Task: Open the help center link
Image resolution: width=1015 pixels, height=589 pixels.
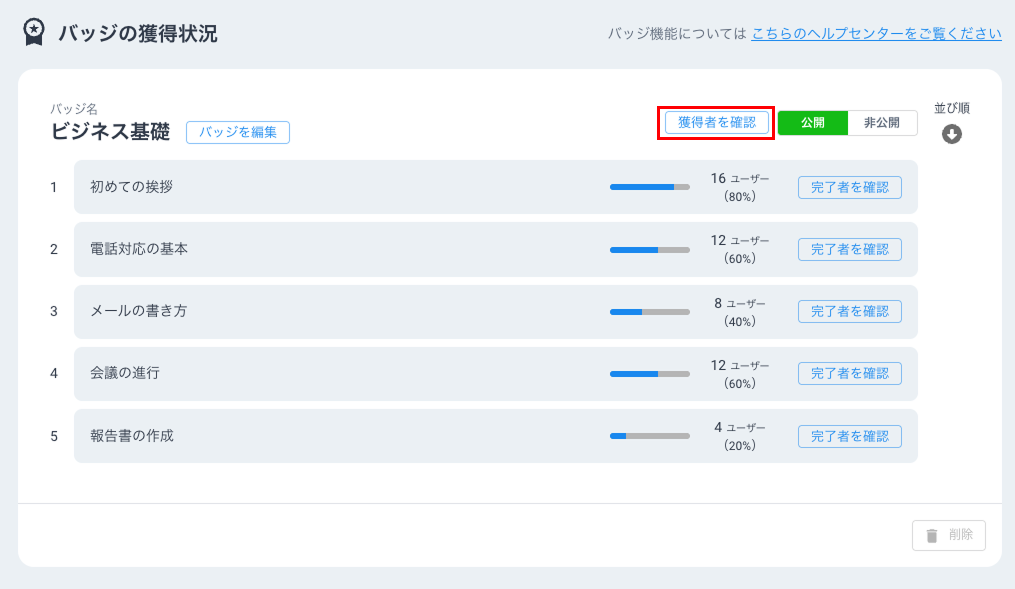Action: click(x=876, y=33)
